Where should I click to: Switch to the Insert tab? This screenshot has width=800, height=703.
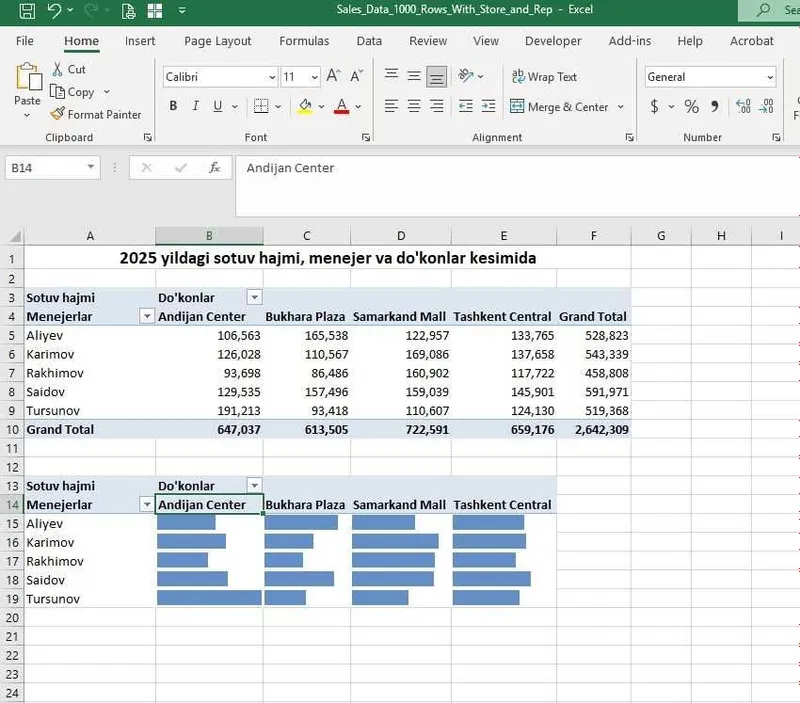[140, 41]
